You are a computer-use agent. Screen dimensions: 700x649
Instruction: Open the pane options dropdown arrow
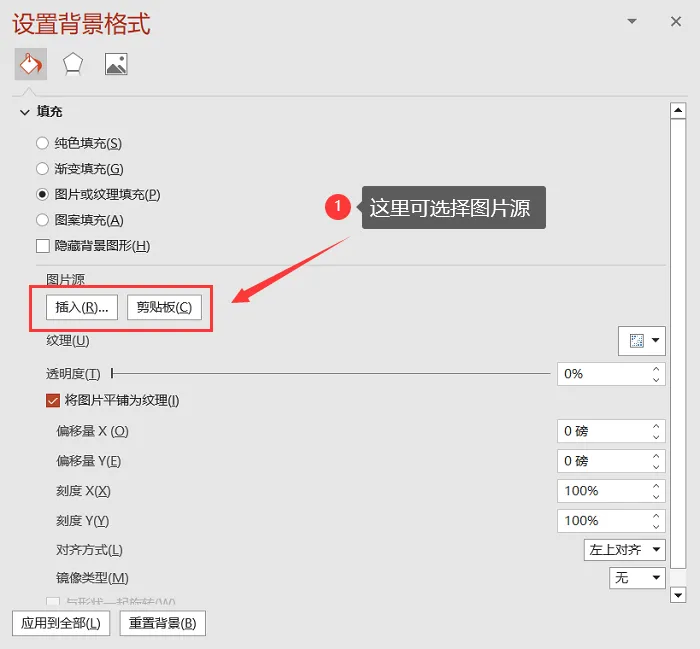coord(632,21)
